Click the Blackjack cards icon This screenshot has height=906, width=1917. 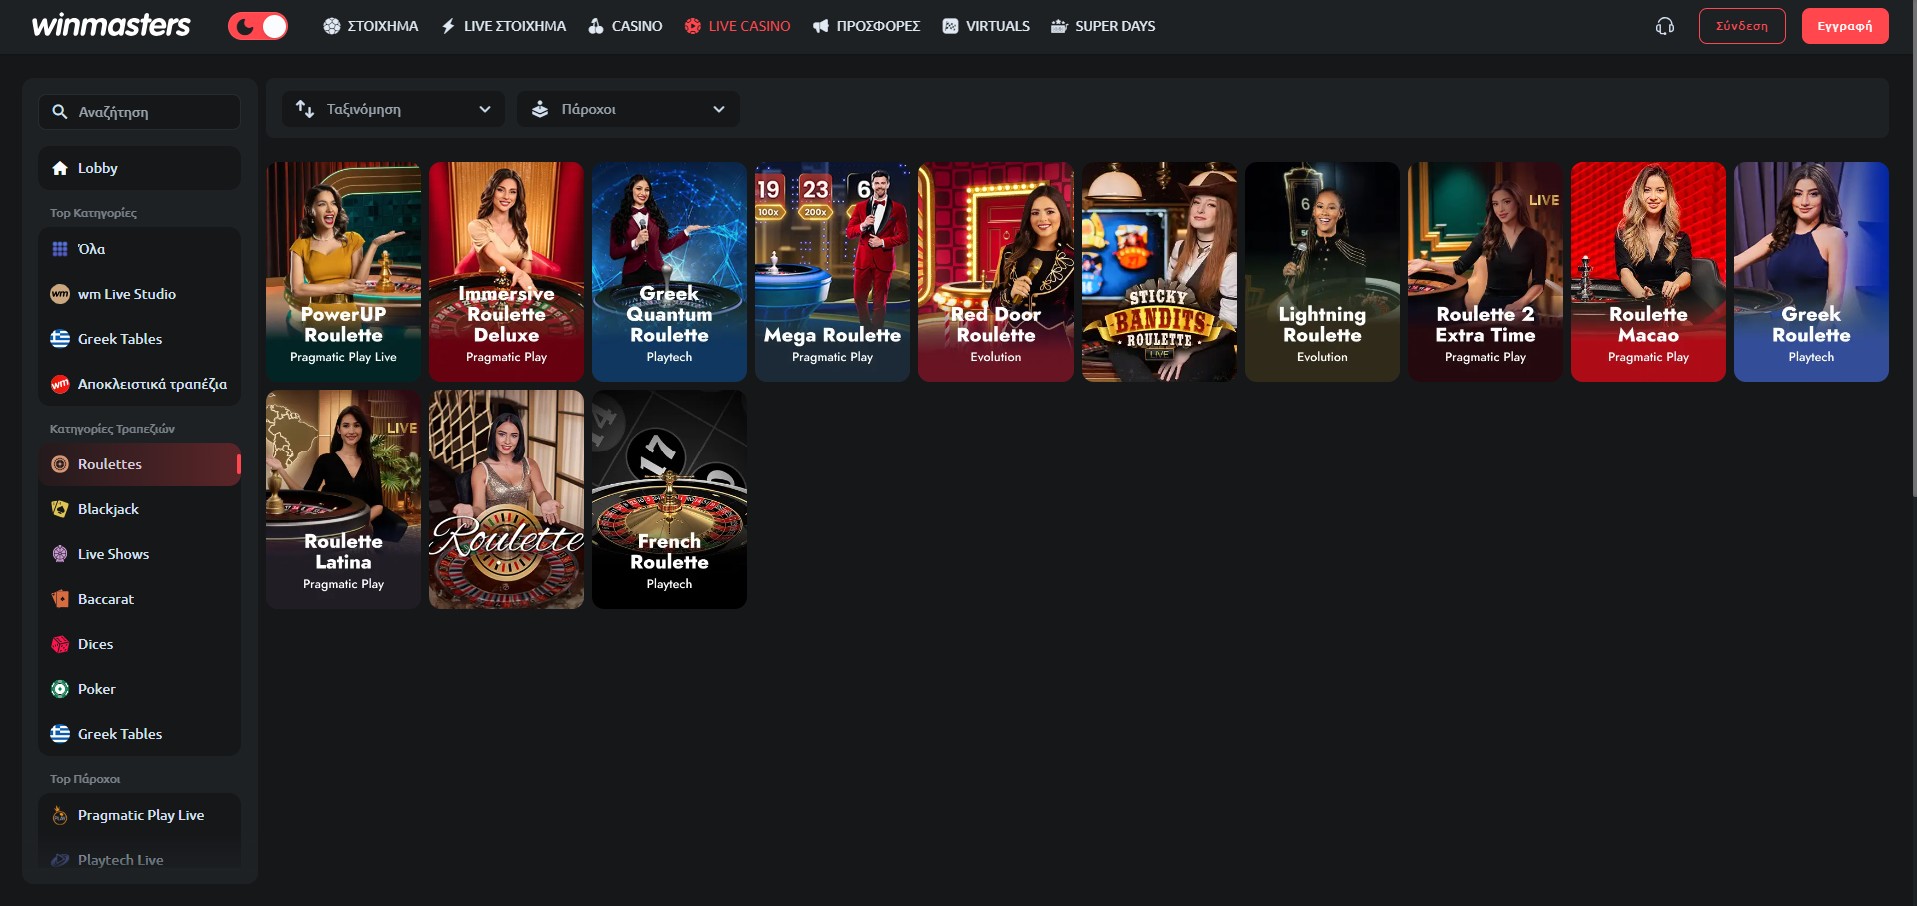click(60, 509)
